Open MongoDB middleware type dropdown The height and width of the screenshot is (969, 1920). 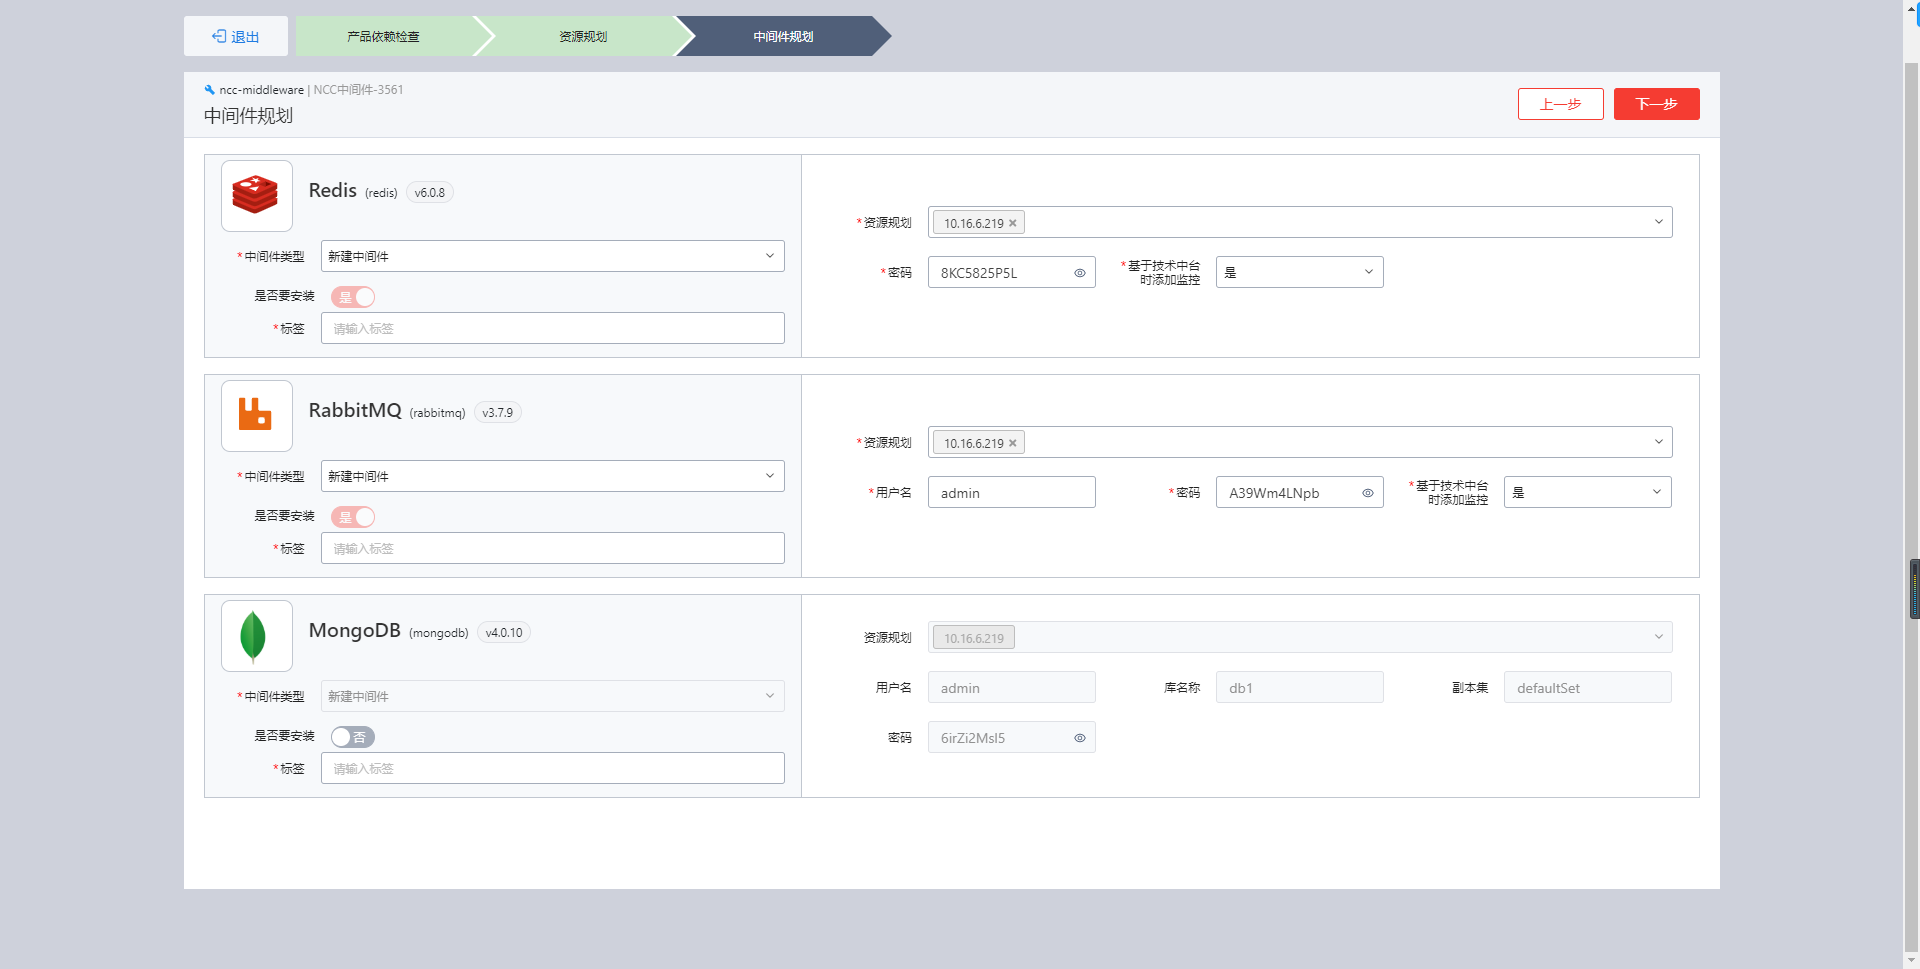(x=552, y=696)
